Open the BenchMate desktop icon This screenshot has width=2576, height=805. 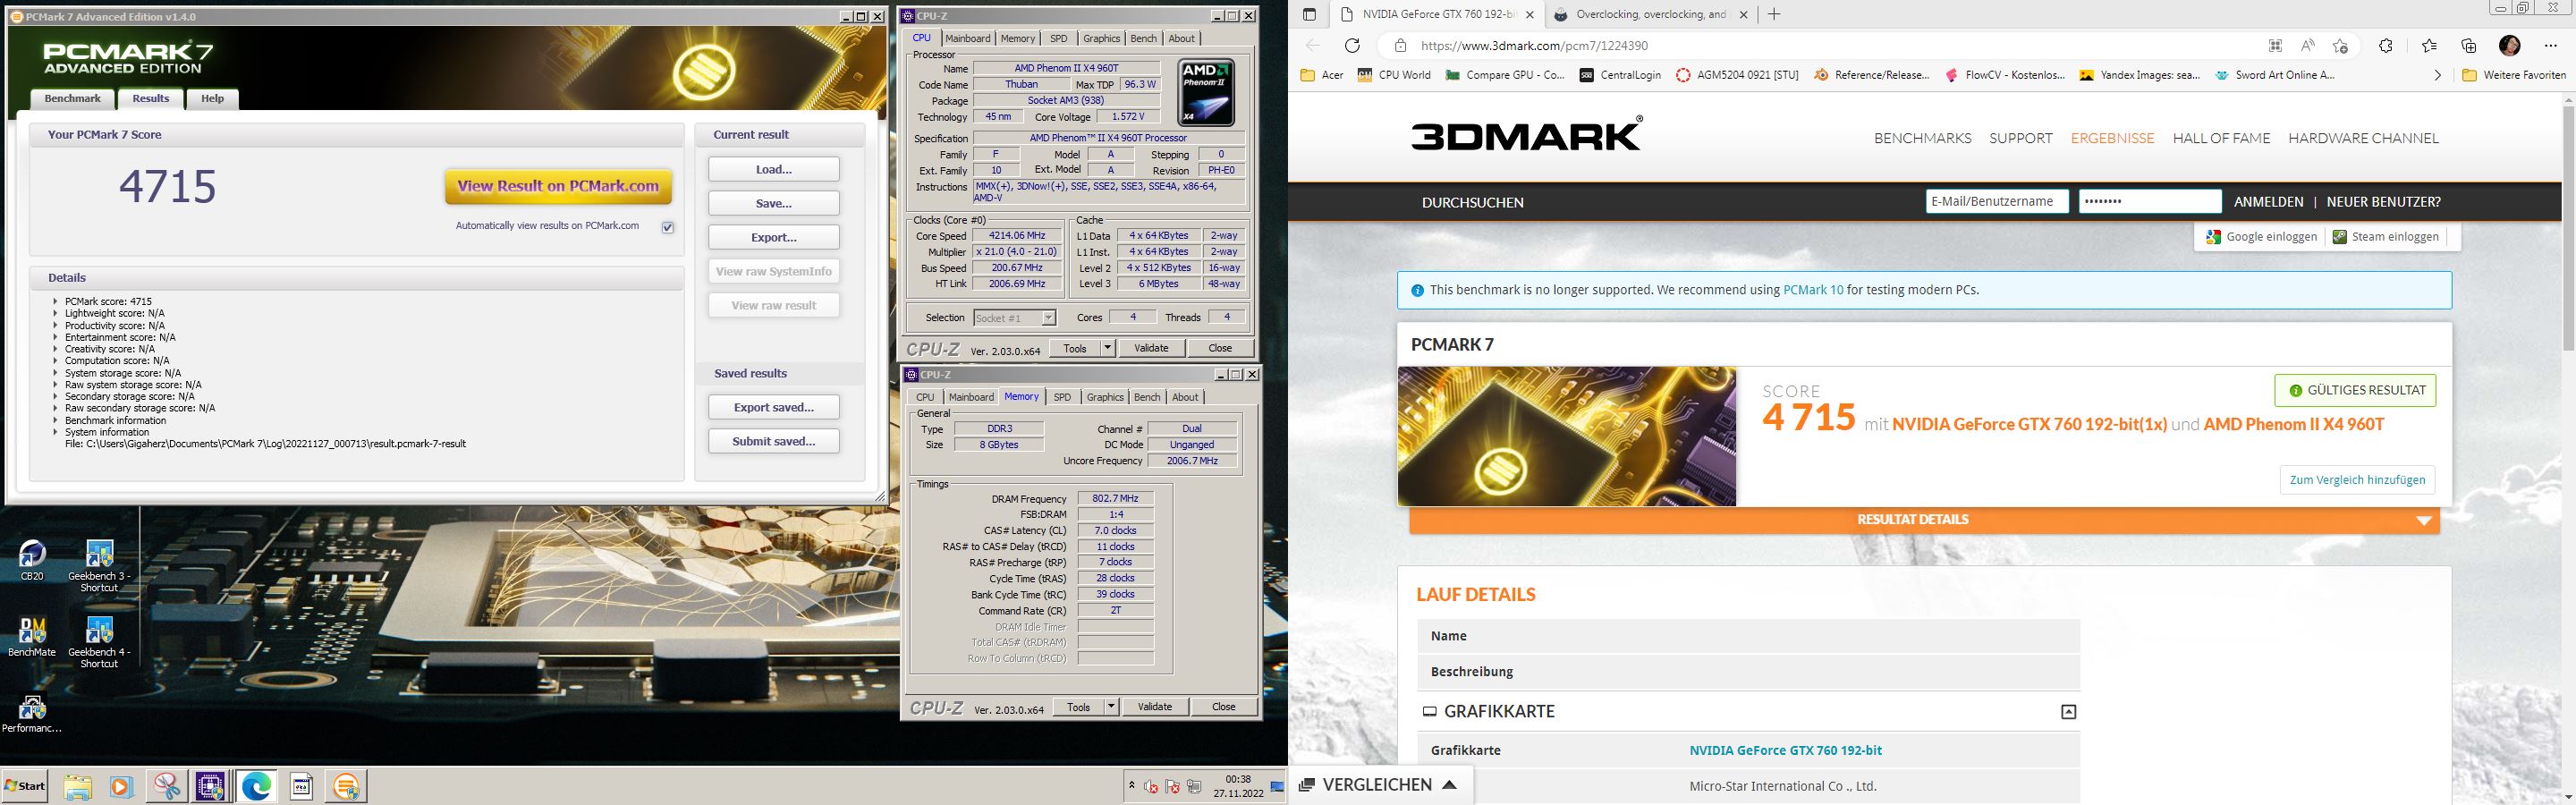(x=32, y=637)
